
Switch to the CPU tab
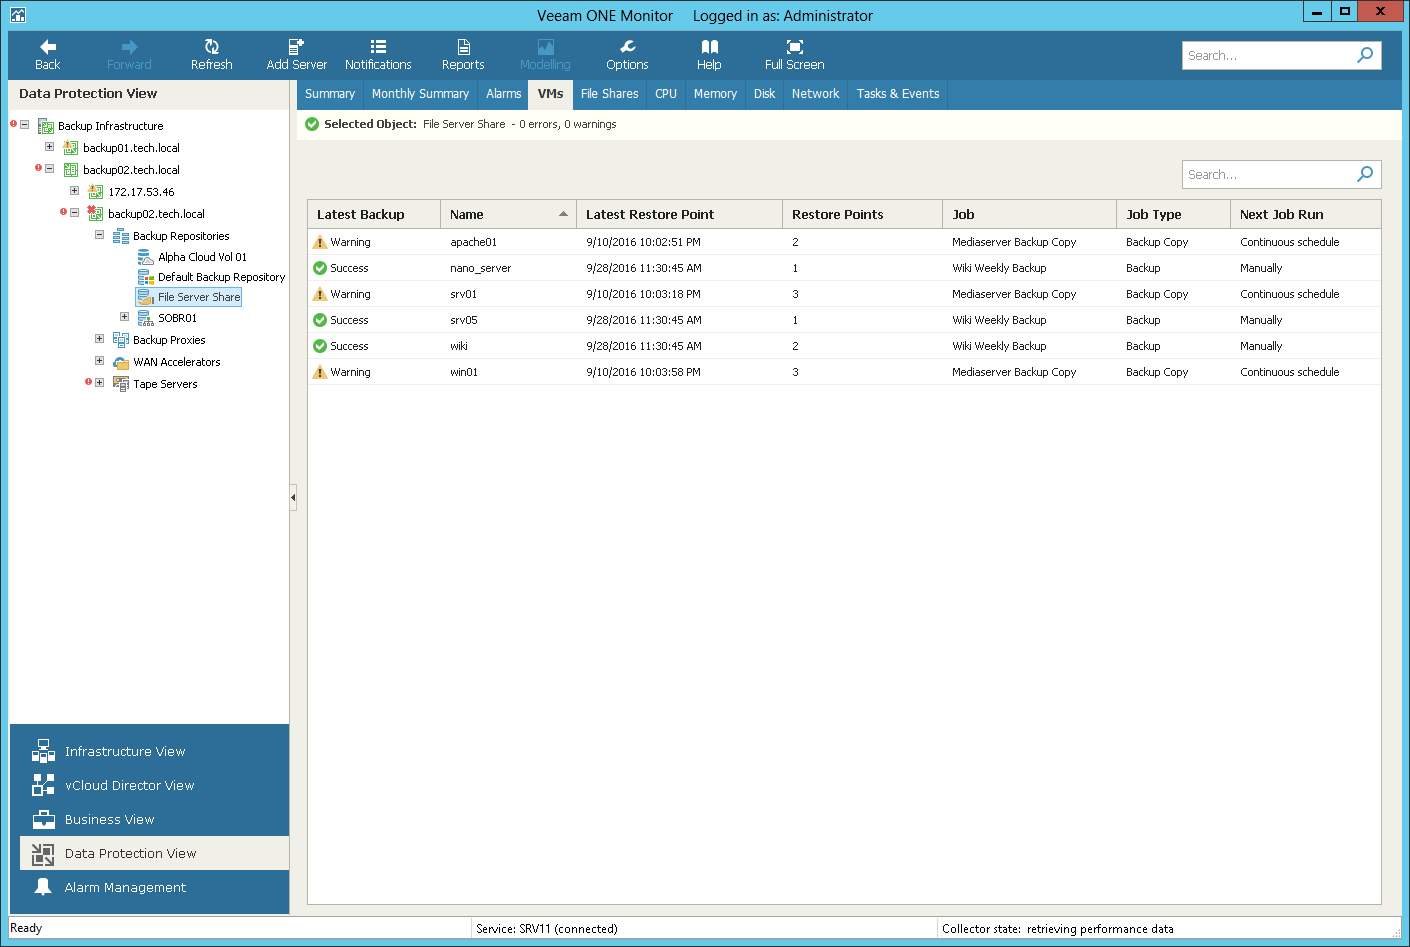click(x=666, y=94)
